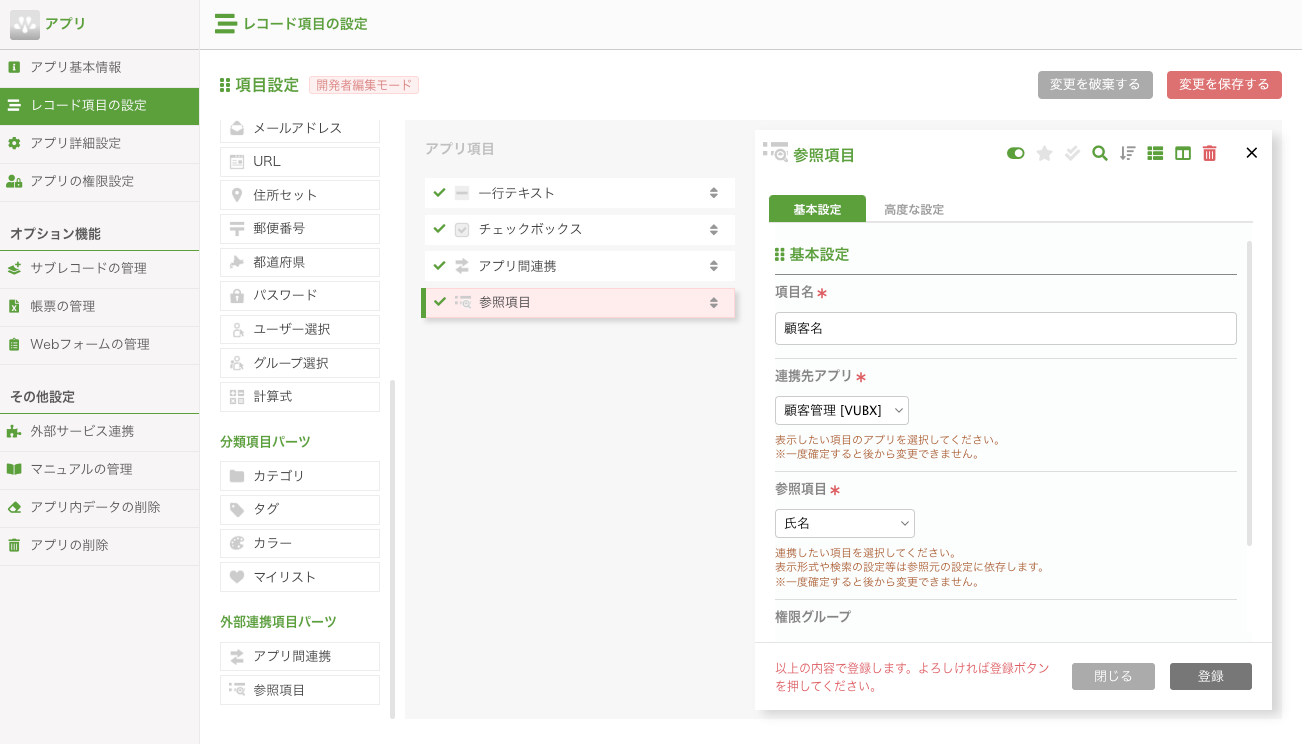The height and width of the screenshot is (744, 1302).
Task: Click the reorder handle on チェックボックス row
Action: coord(714,229)
